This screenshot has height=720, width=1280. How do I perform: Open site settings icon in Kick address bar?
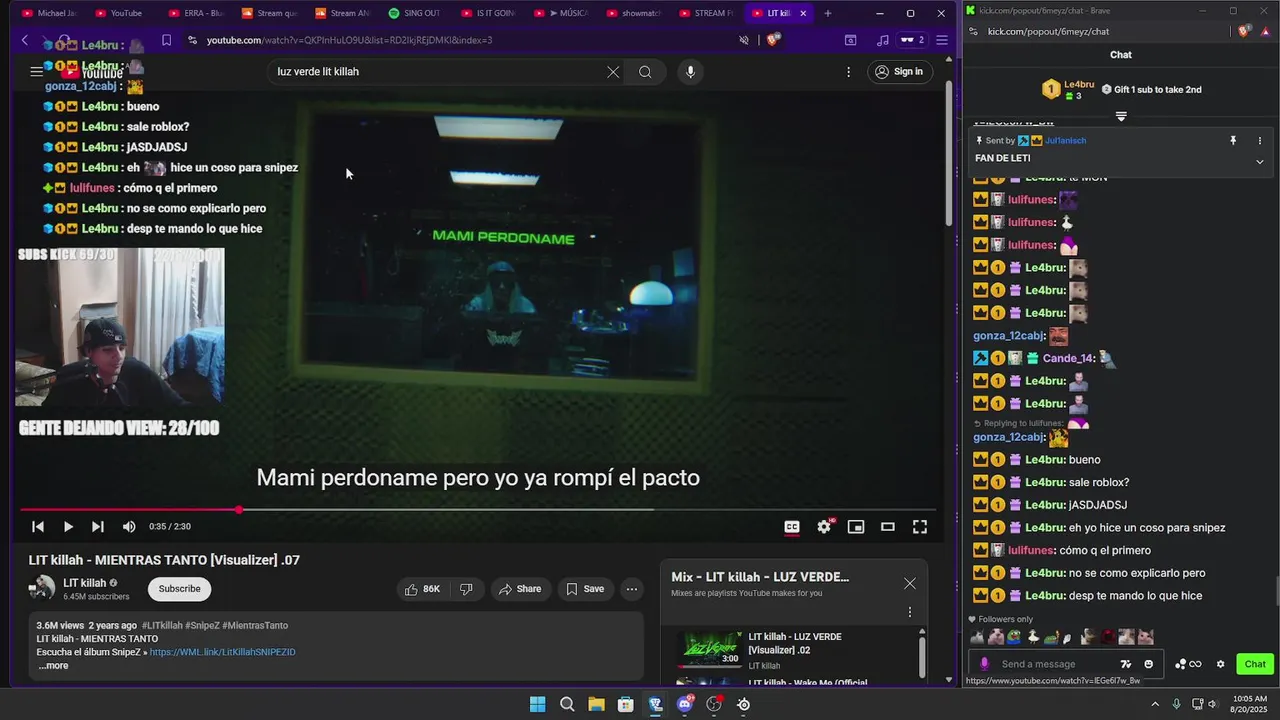click(973, 31)
